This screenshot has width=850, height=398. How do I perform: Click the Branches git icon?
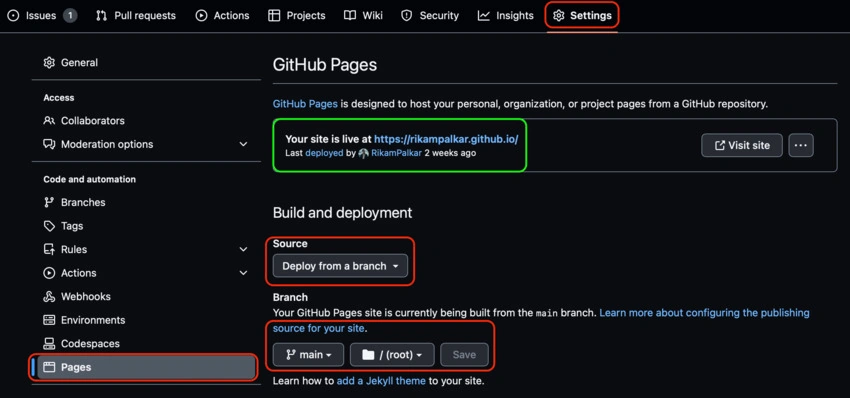click(x=49, y=202)
